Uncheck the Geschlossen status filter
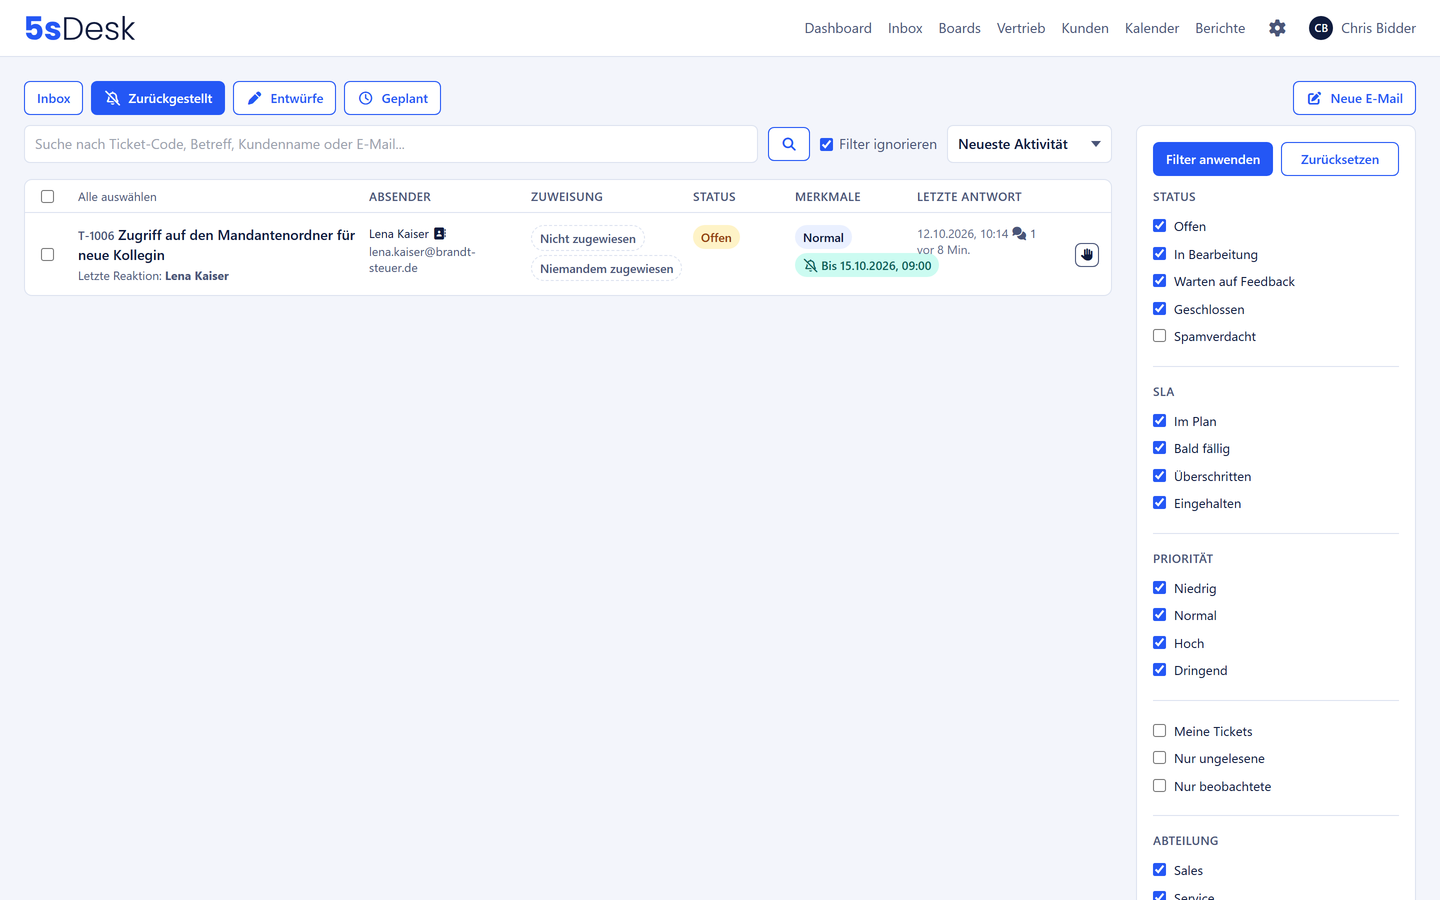 tap(1159, 309)
